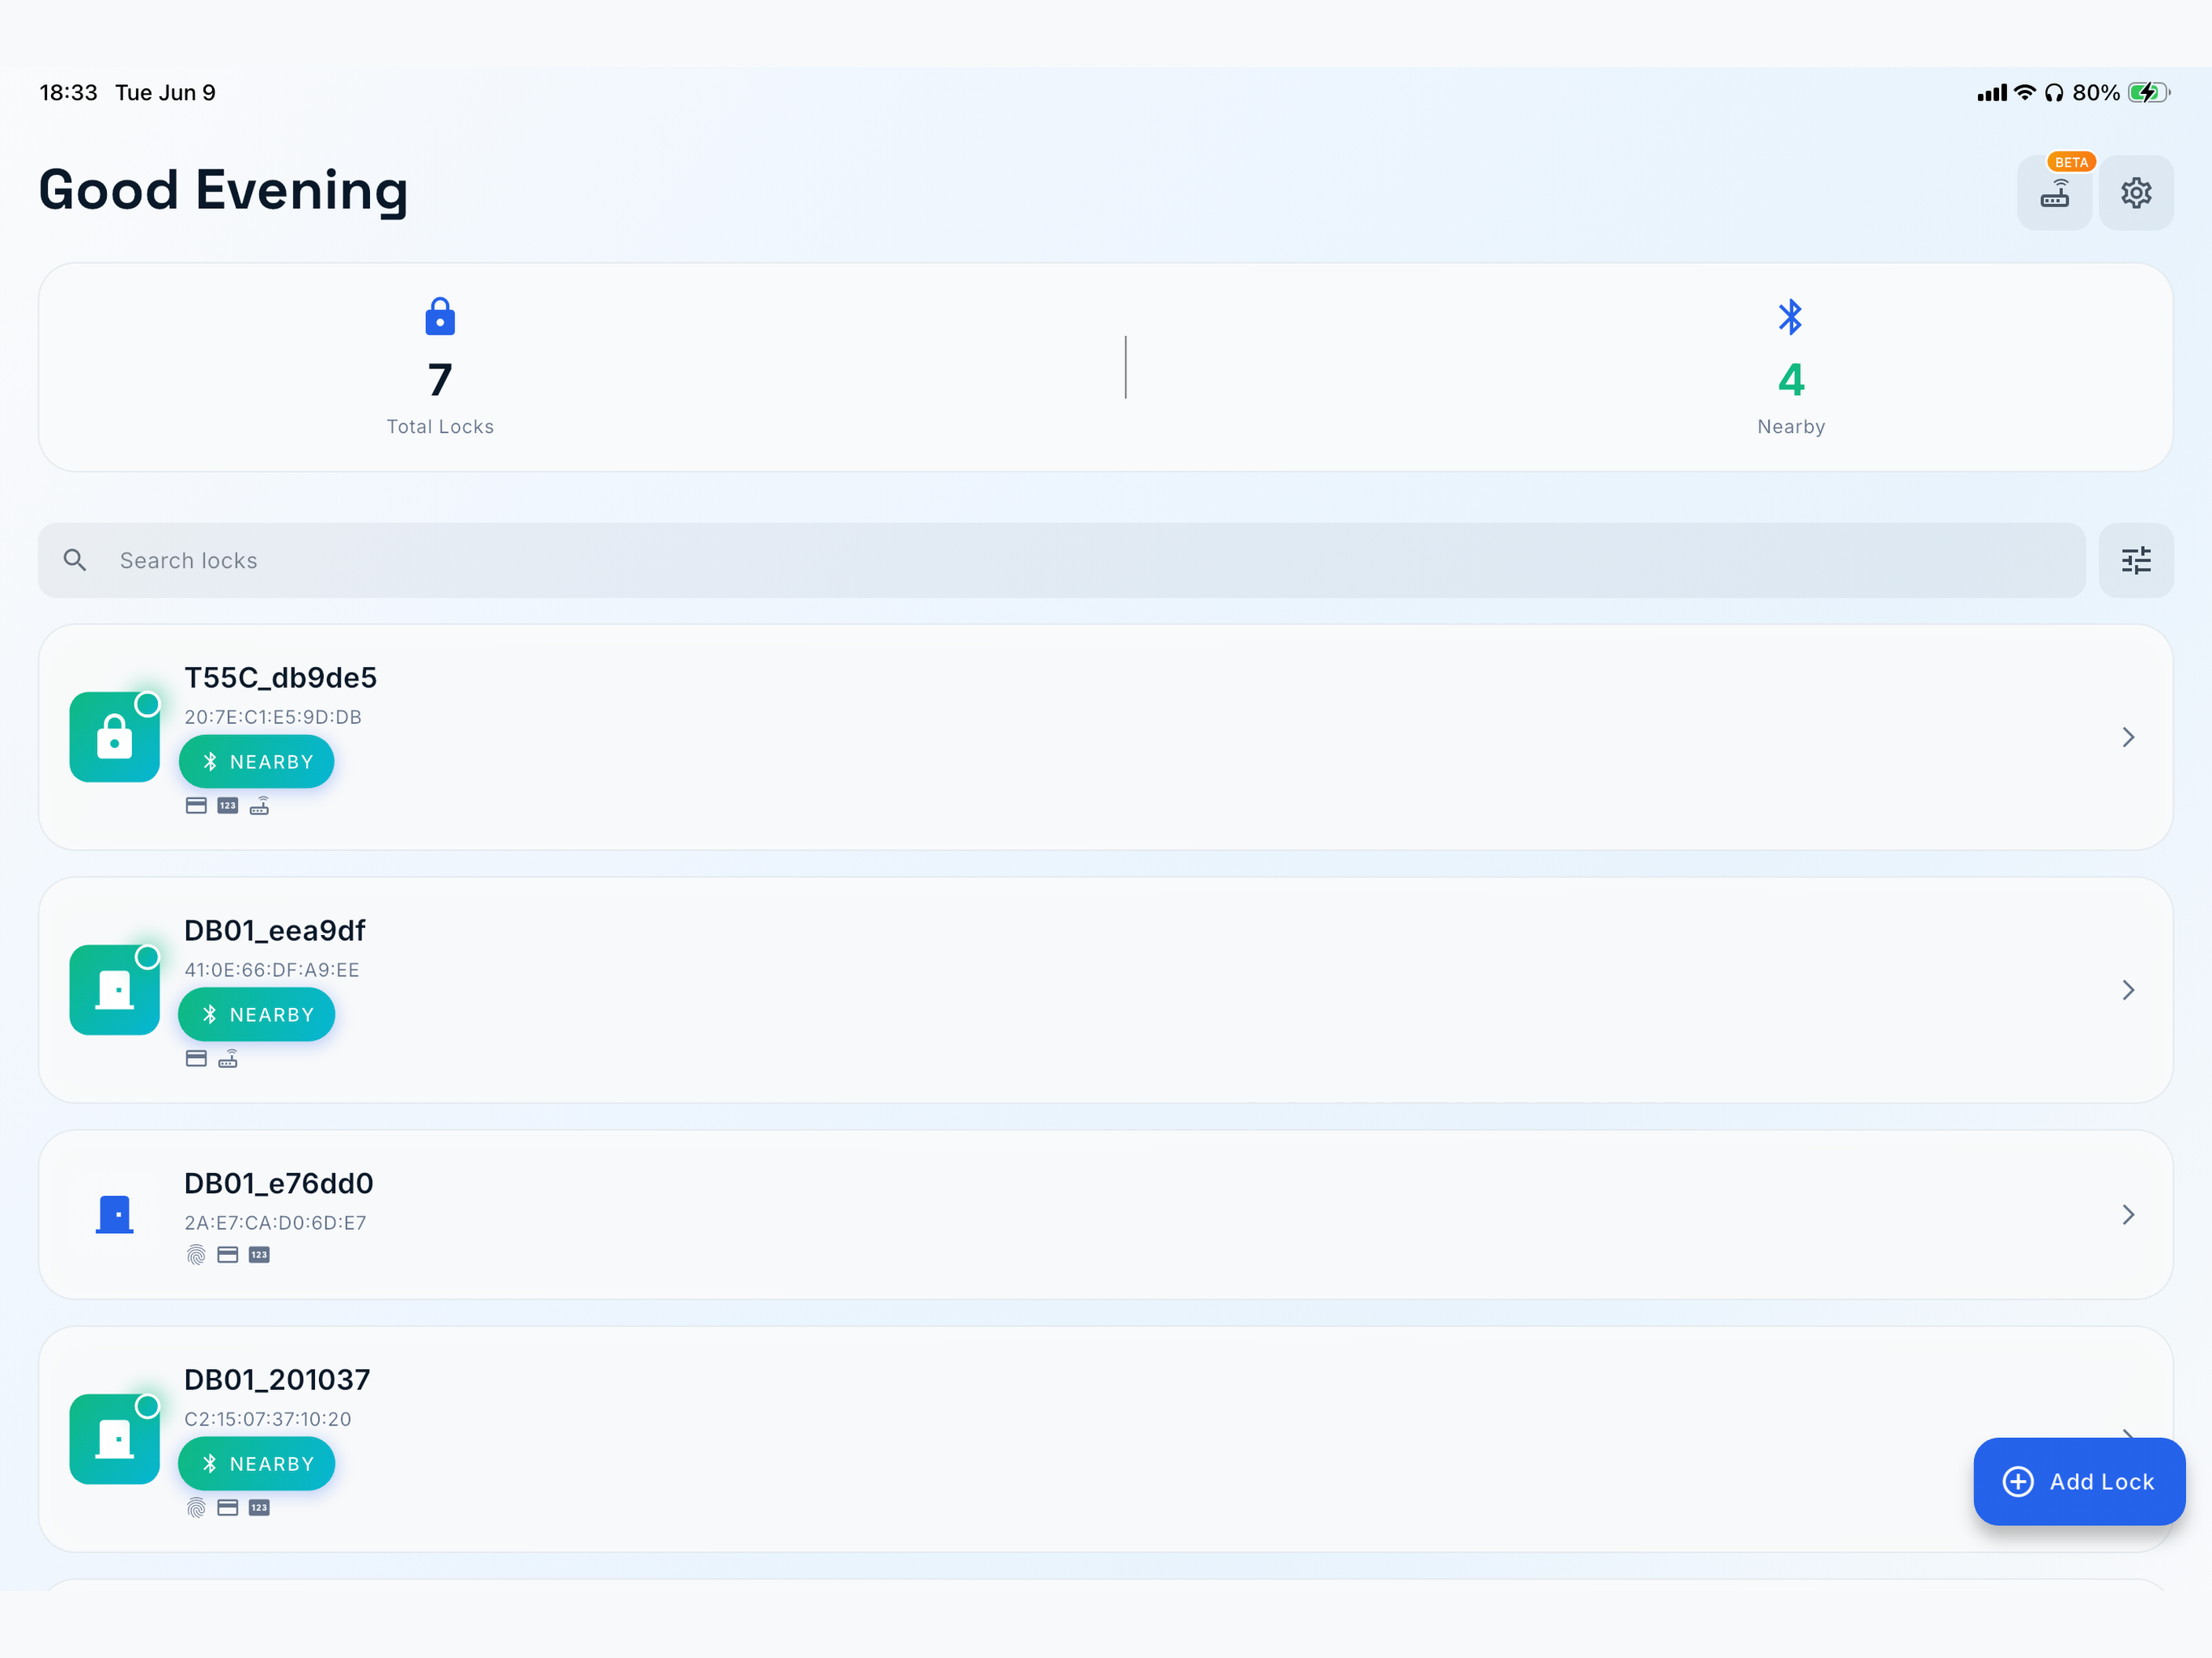Tap the headphones icon in status bar
Viewport: 2212px width, 1658px height.
point(2054,92)
